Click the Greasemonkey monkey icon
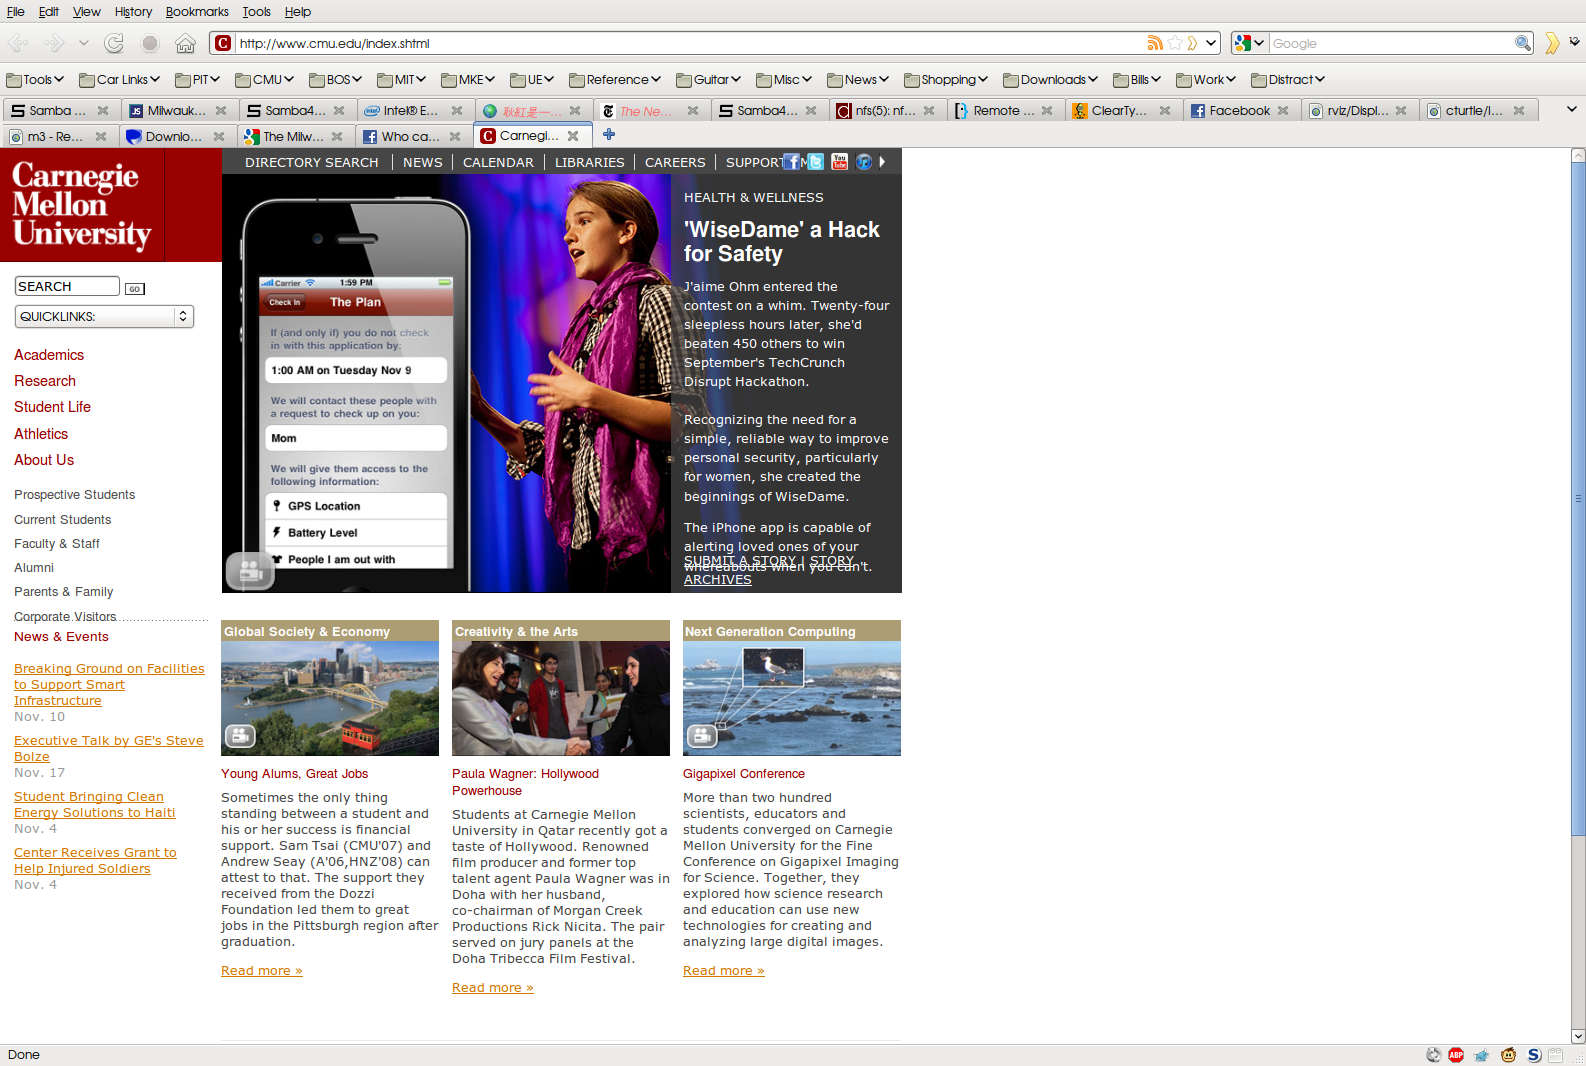The image size is (1586, 1066). [x=1508, y=1055]
